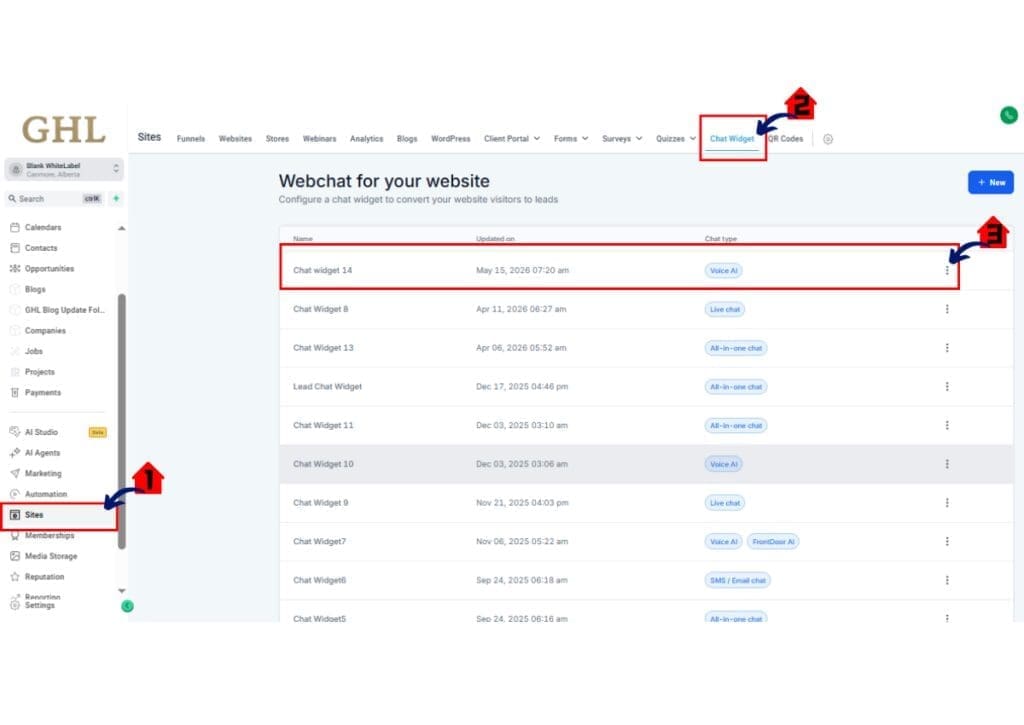Image resolution: width=1024 pixels, height=725 pixels.
Task: Click the Name column header
Action: point(303,239)
